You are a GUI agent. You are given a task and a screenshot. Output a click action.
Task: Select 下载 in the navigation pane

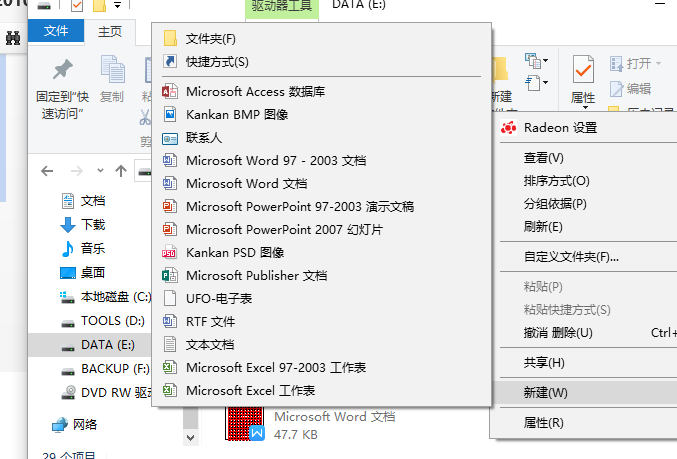pos(85,225)
